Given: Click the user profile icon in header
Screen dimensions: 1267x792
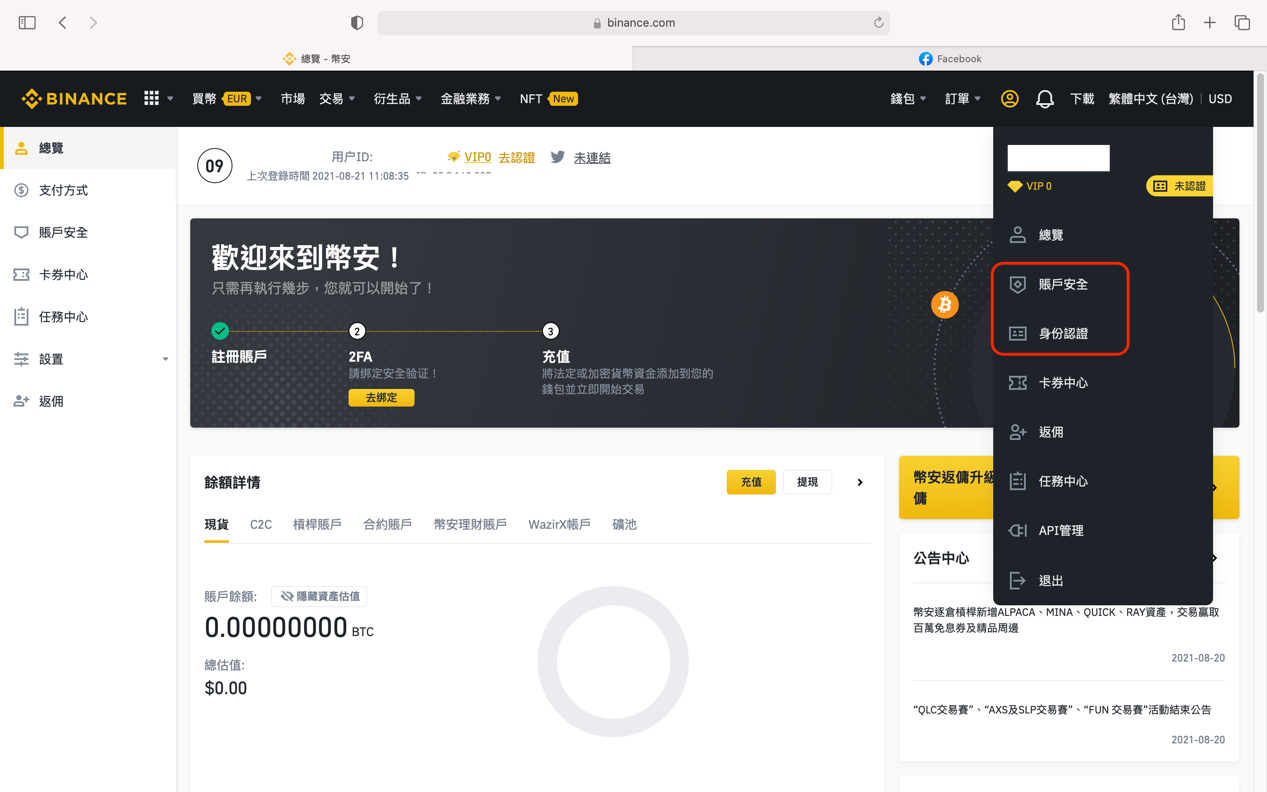Looking at the screenshot, I should [x=1010, y=98].
